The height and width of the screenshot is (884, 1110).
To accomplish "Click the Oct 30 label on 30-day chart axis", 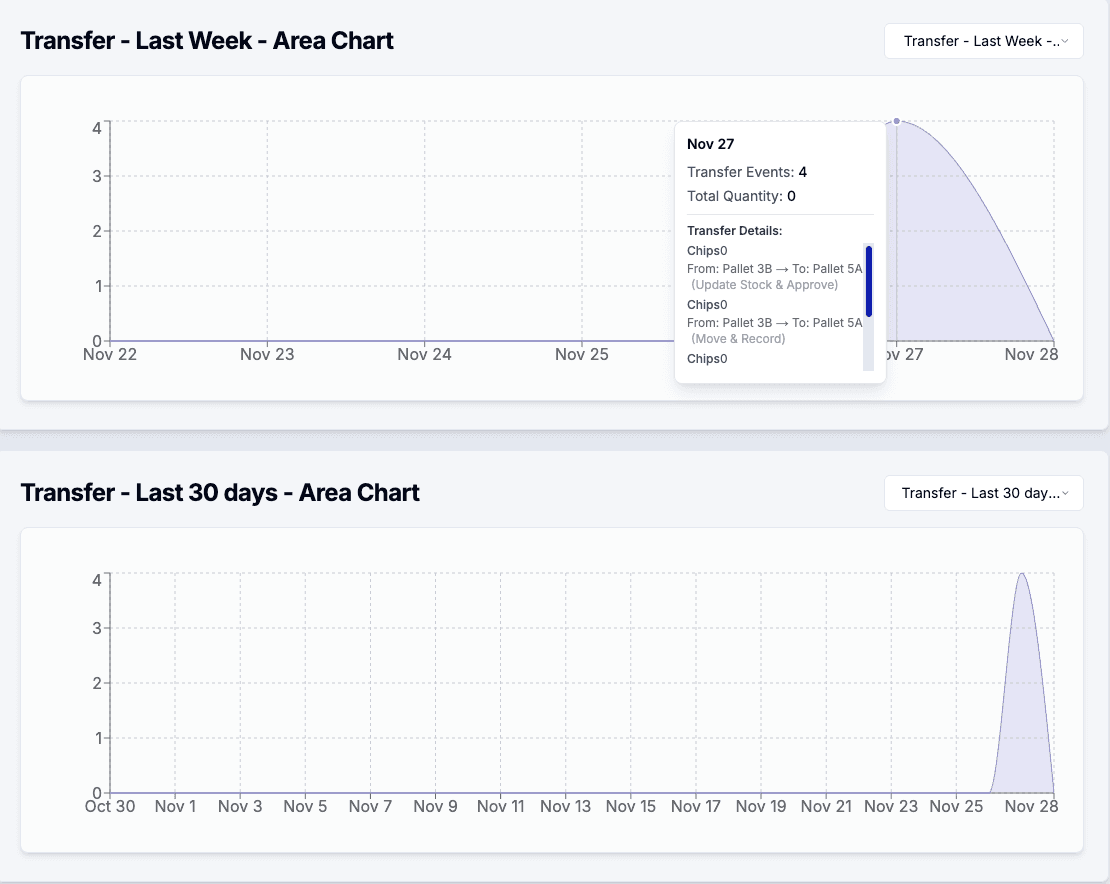I will pos(110,806).
